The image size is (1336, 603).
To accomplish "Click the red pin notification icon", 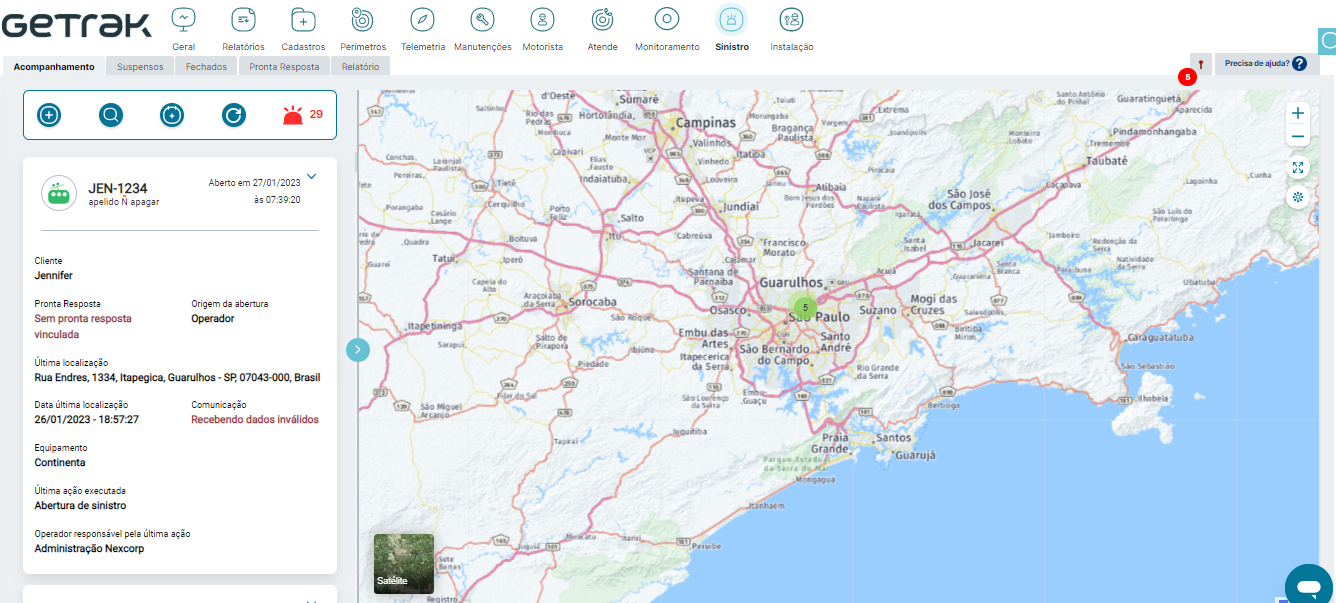I will pyautogui.click(x=1201, y=64).
